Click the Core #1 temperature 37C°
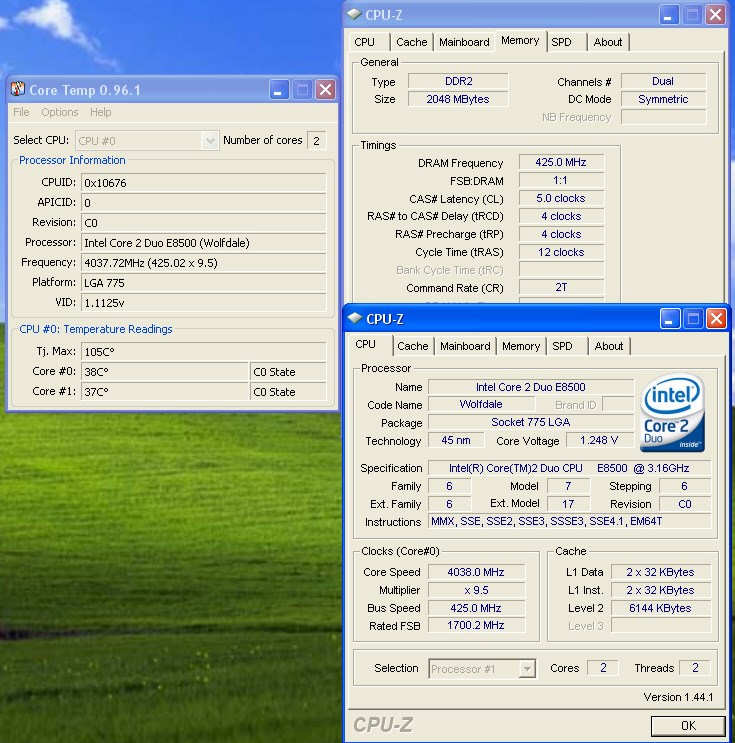 [165, 391]
